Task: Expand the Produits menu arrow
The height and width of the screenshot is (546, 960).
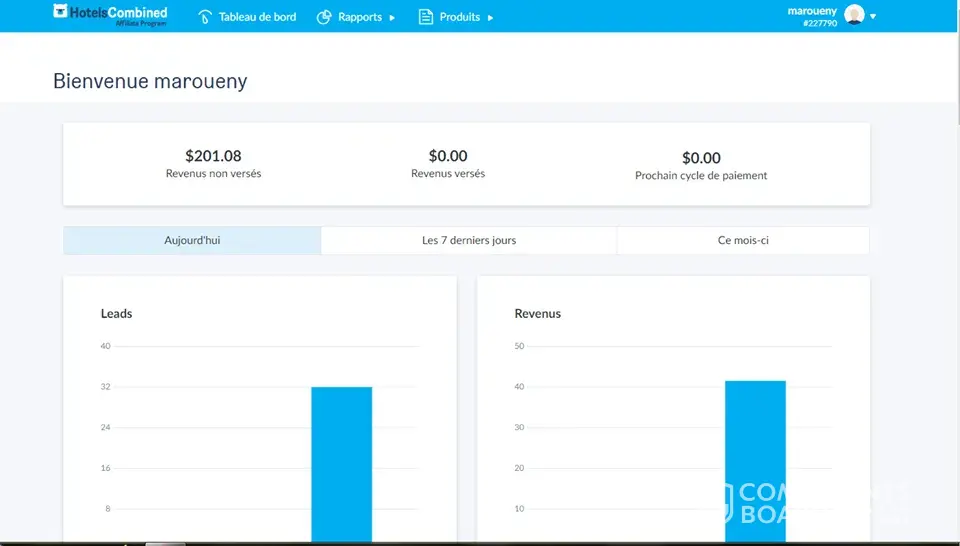Action: [490, 18]
